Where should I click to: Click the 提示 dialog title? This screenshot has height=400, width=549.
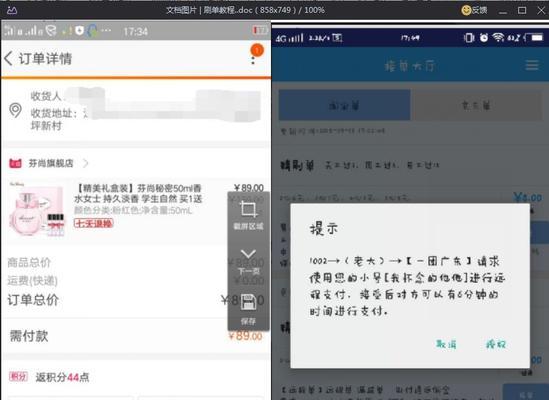(324, 228)
